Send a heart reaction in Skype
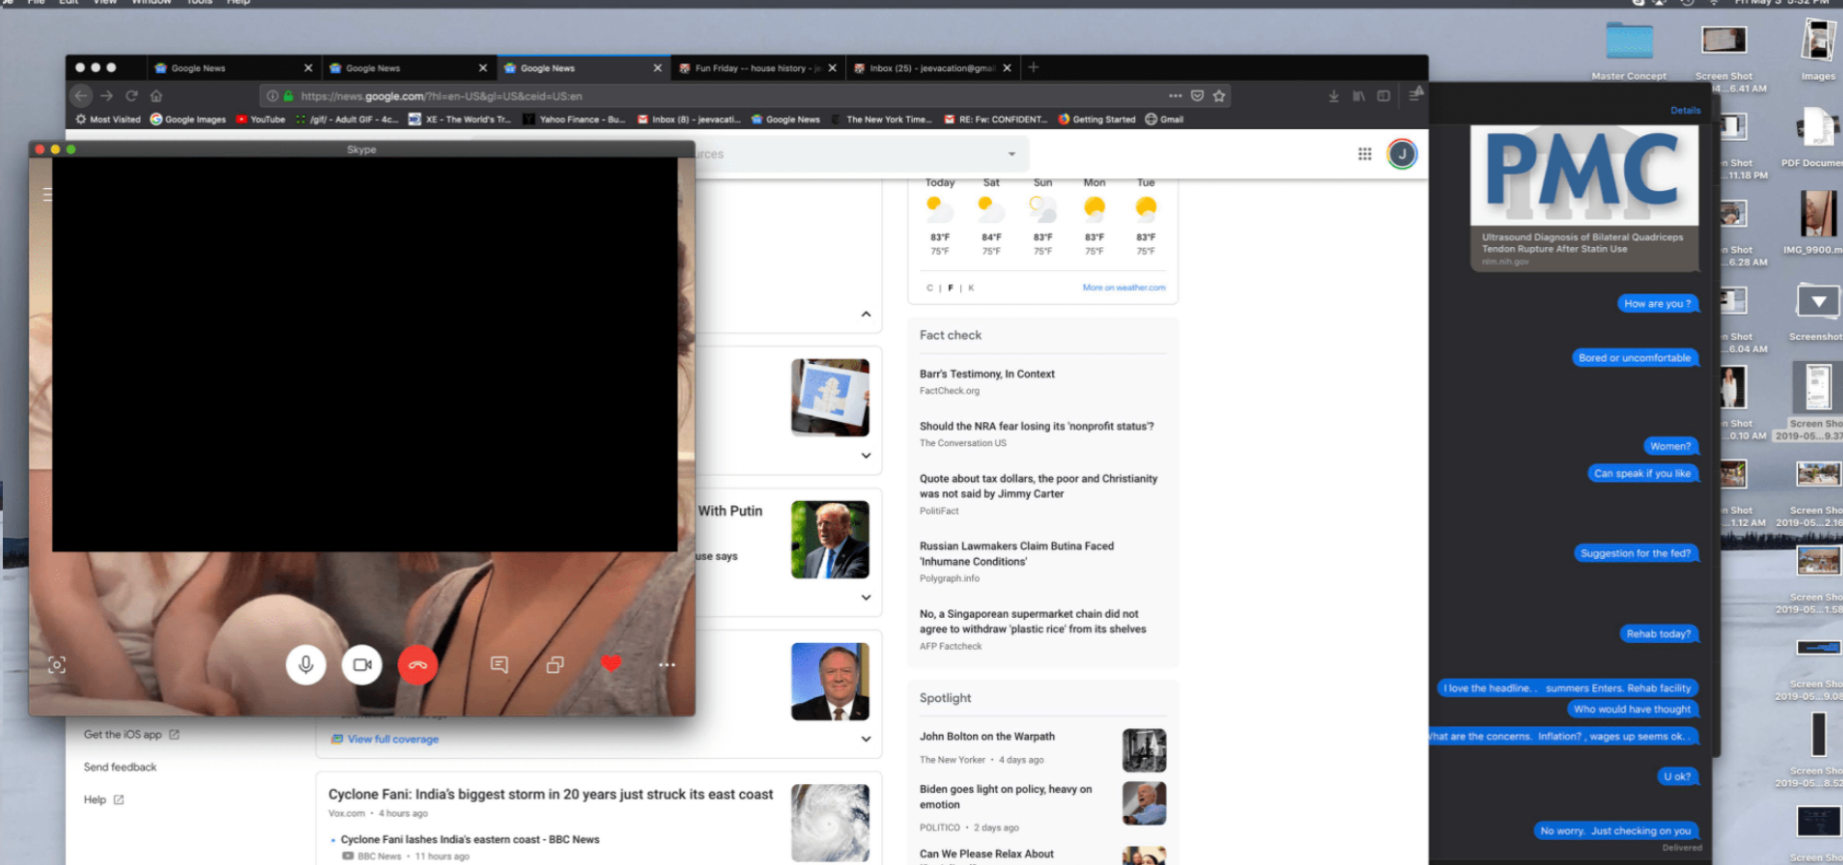 pos(611,664)
